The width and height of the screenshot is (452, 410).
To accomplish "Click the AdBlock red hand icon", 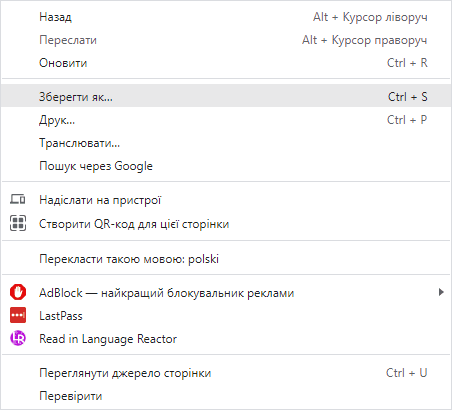I will pos(18,293).
